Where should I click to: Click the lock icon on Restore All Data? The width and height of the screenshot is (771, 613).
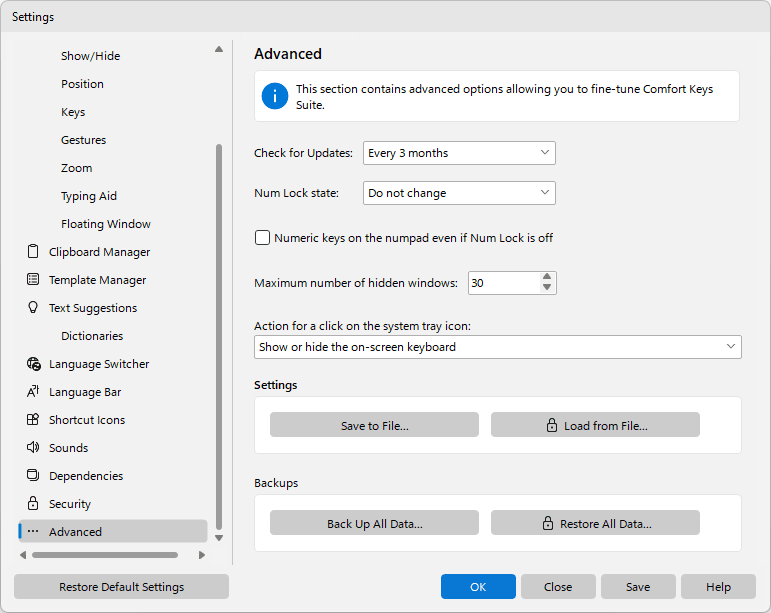(548, 523)
